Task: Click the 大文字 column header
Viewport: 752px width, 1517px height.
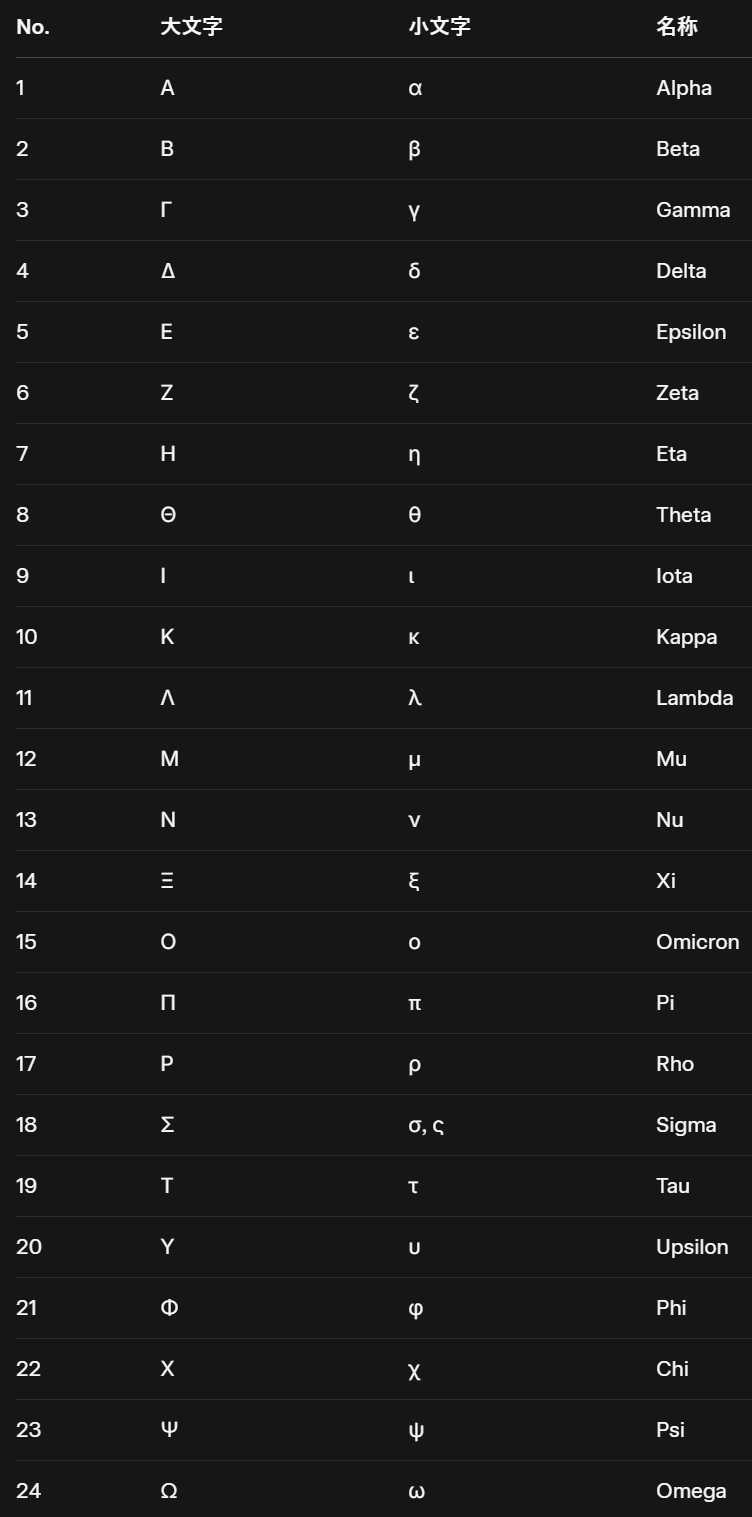Action: [x=191, y=27]
